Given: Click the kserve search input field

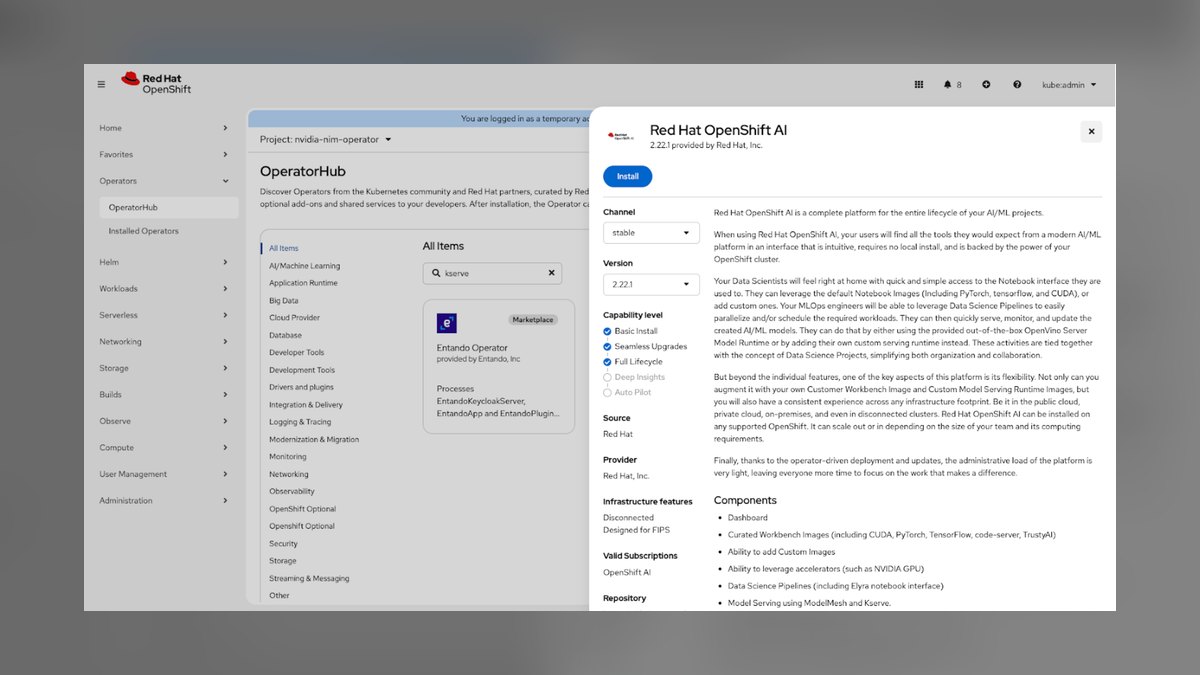Looking at the screenshot, I should pyautogui.click(x=493, y=272).
